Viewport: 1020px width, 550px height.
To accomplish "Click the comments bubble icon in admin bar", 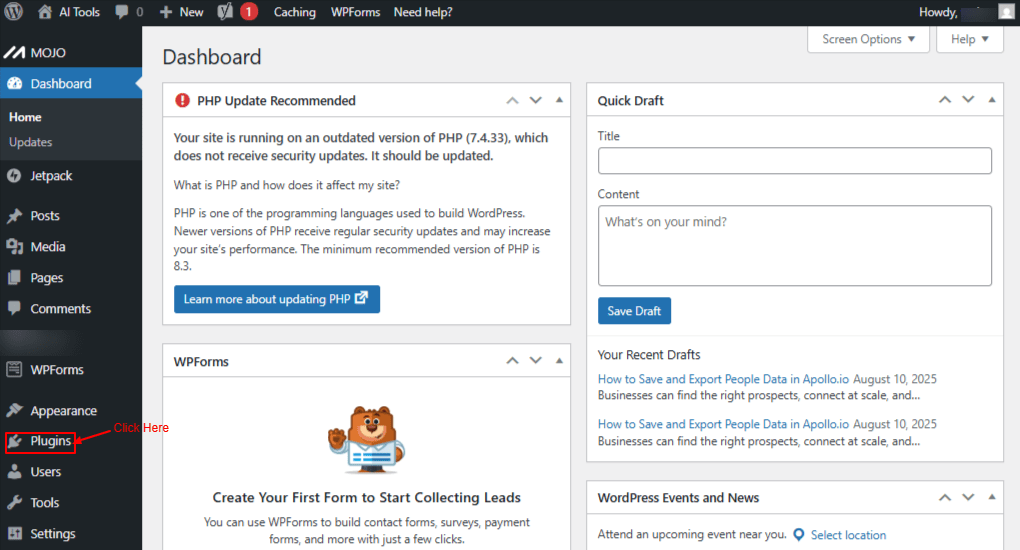I will pyautogui.click(x=121, y=12).
